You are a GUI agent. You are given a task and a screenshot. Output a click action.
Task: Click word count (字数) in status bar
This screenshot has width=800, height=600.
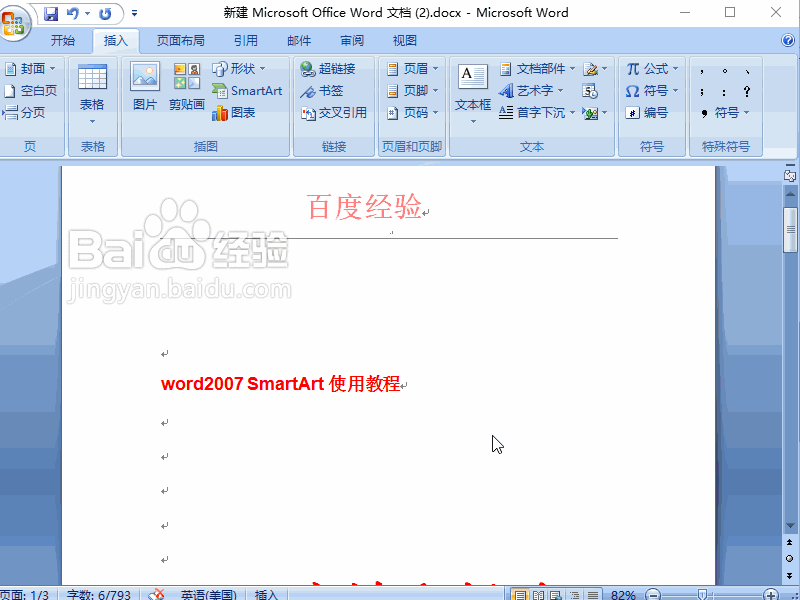coord(98,595)
